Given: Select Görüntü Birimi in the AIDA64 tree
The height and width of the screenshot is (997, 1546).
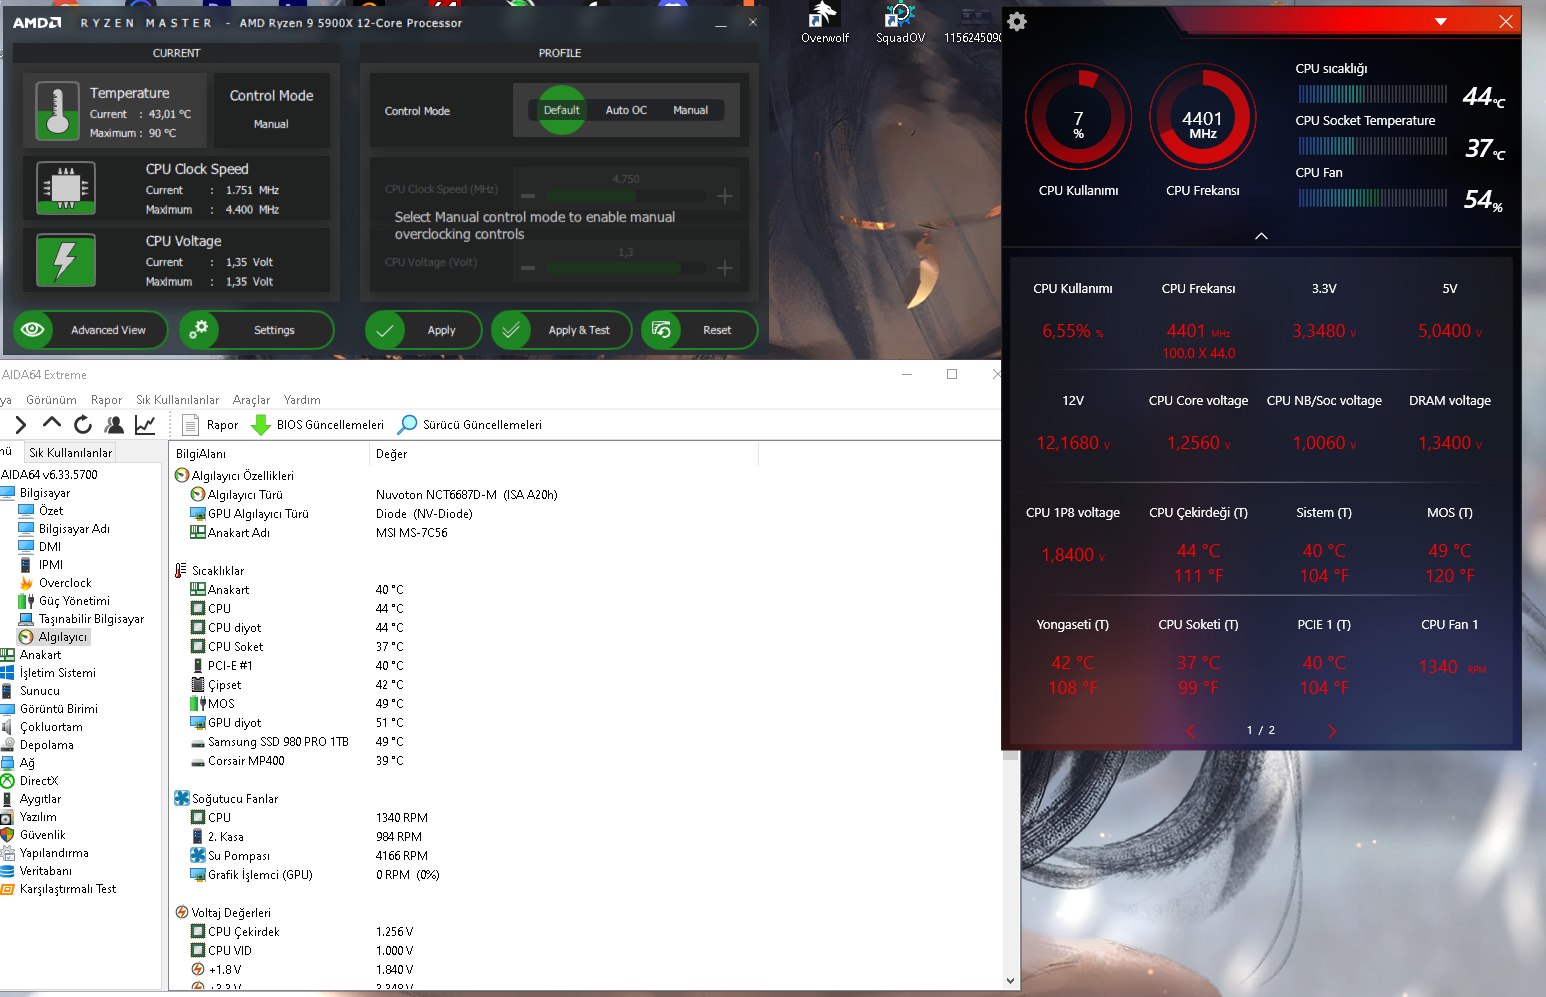Looking at the screenshot, I should click(59, 709).
